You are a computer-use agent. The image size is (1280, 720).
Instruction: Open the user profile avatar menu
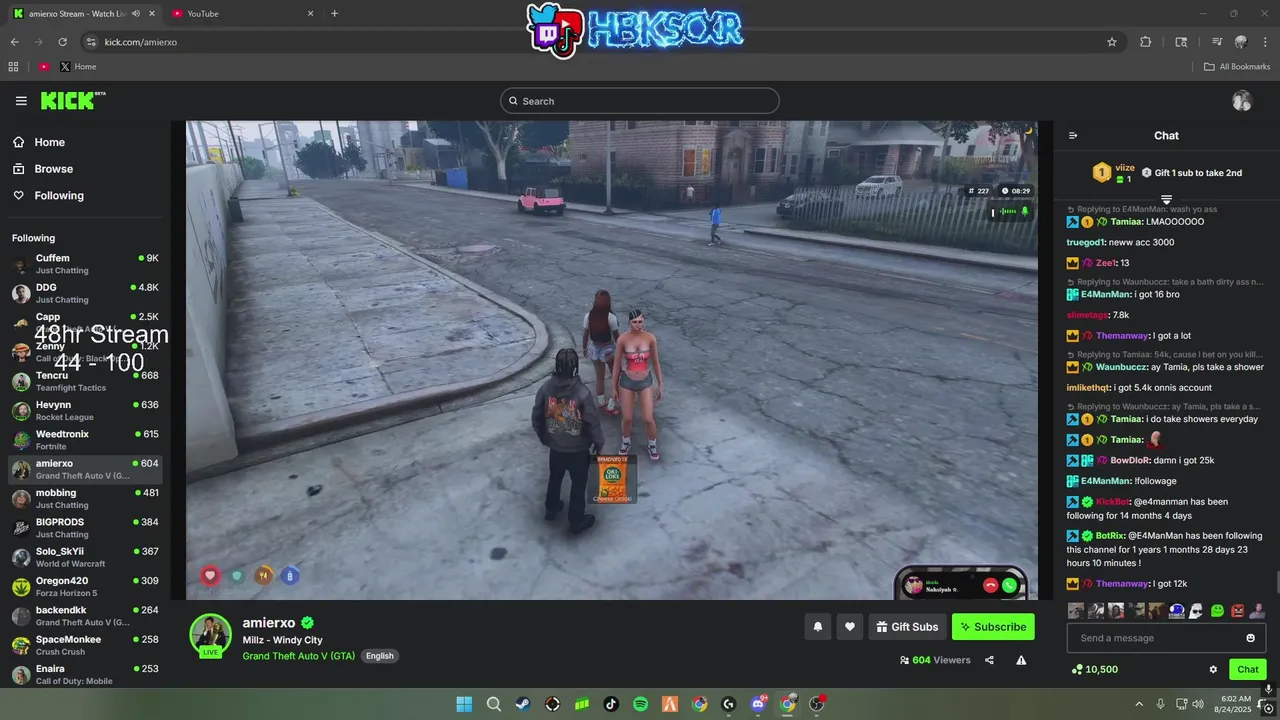click(x=1242, y=101)
